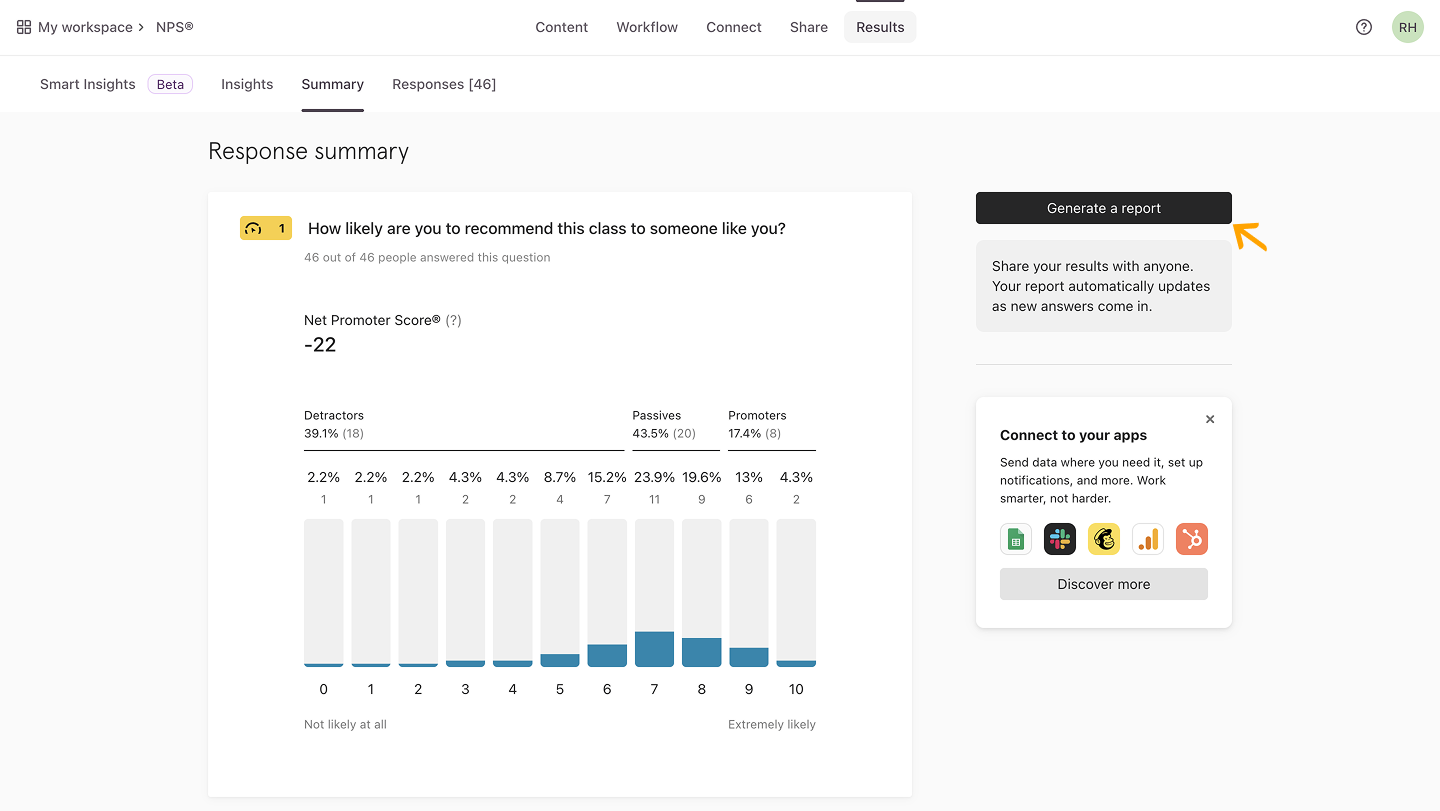The image size is (1440, 811).
Task: Open the Smart Insights tab
Action: click(88, 84)
